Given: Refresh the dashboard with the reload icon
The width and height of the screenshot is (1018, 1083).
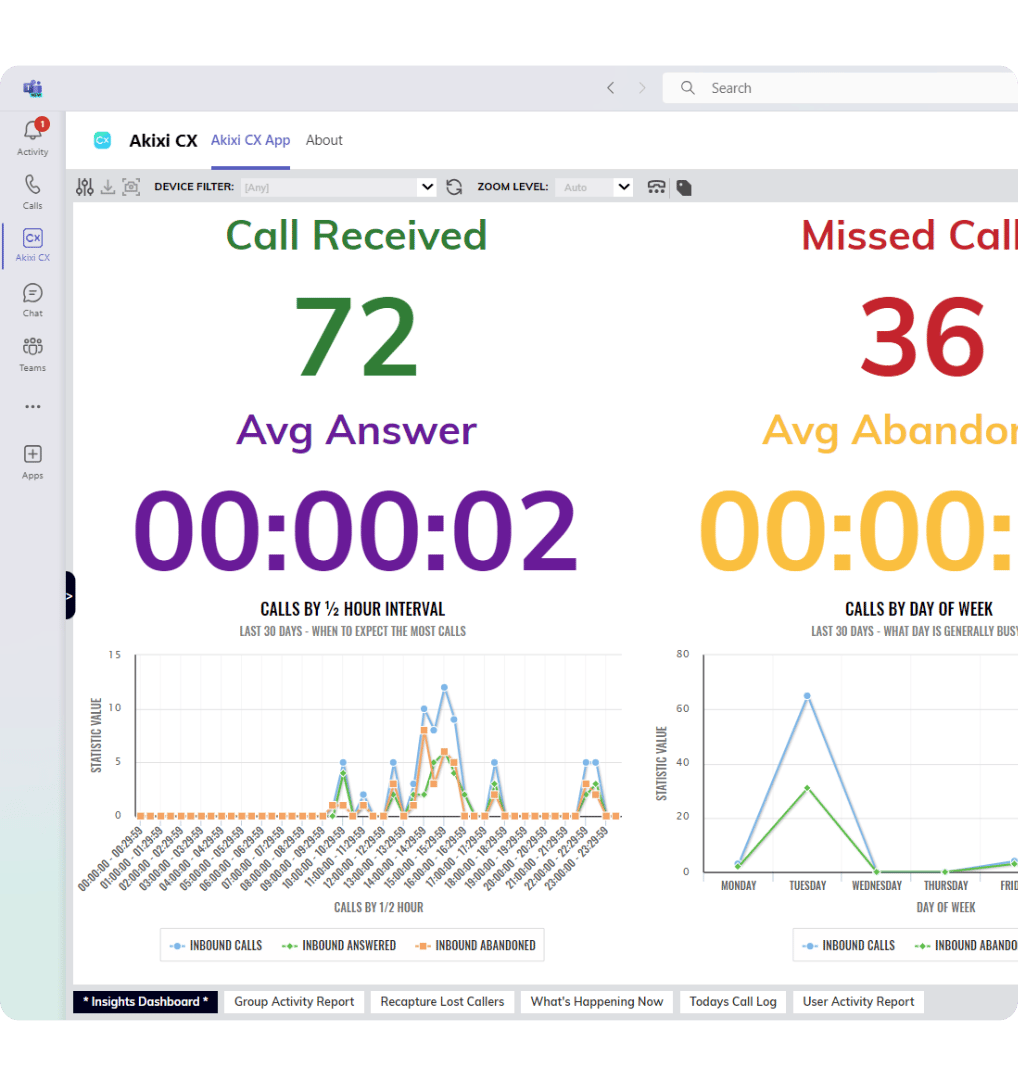Looking at the screenshot, I should 454,187.
